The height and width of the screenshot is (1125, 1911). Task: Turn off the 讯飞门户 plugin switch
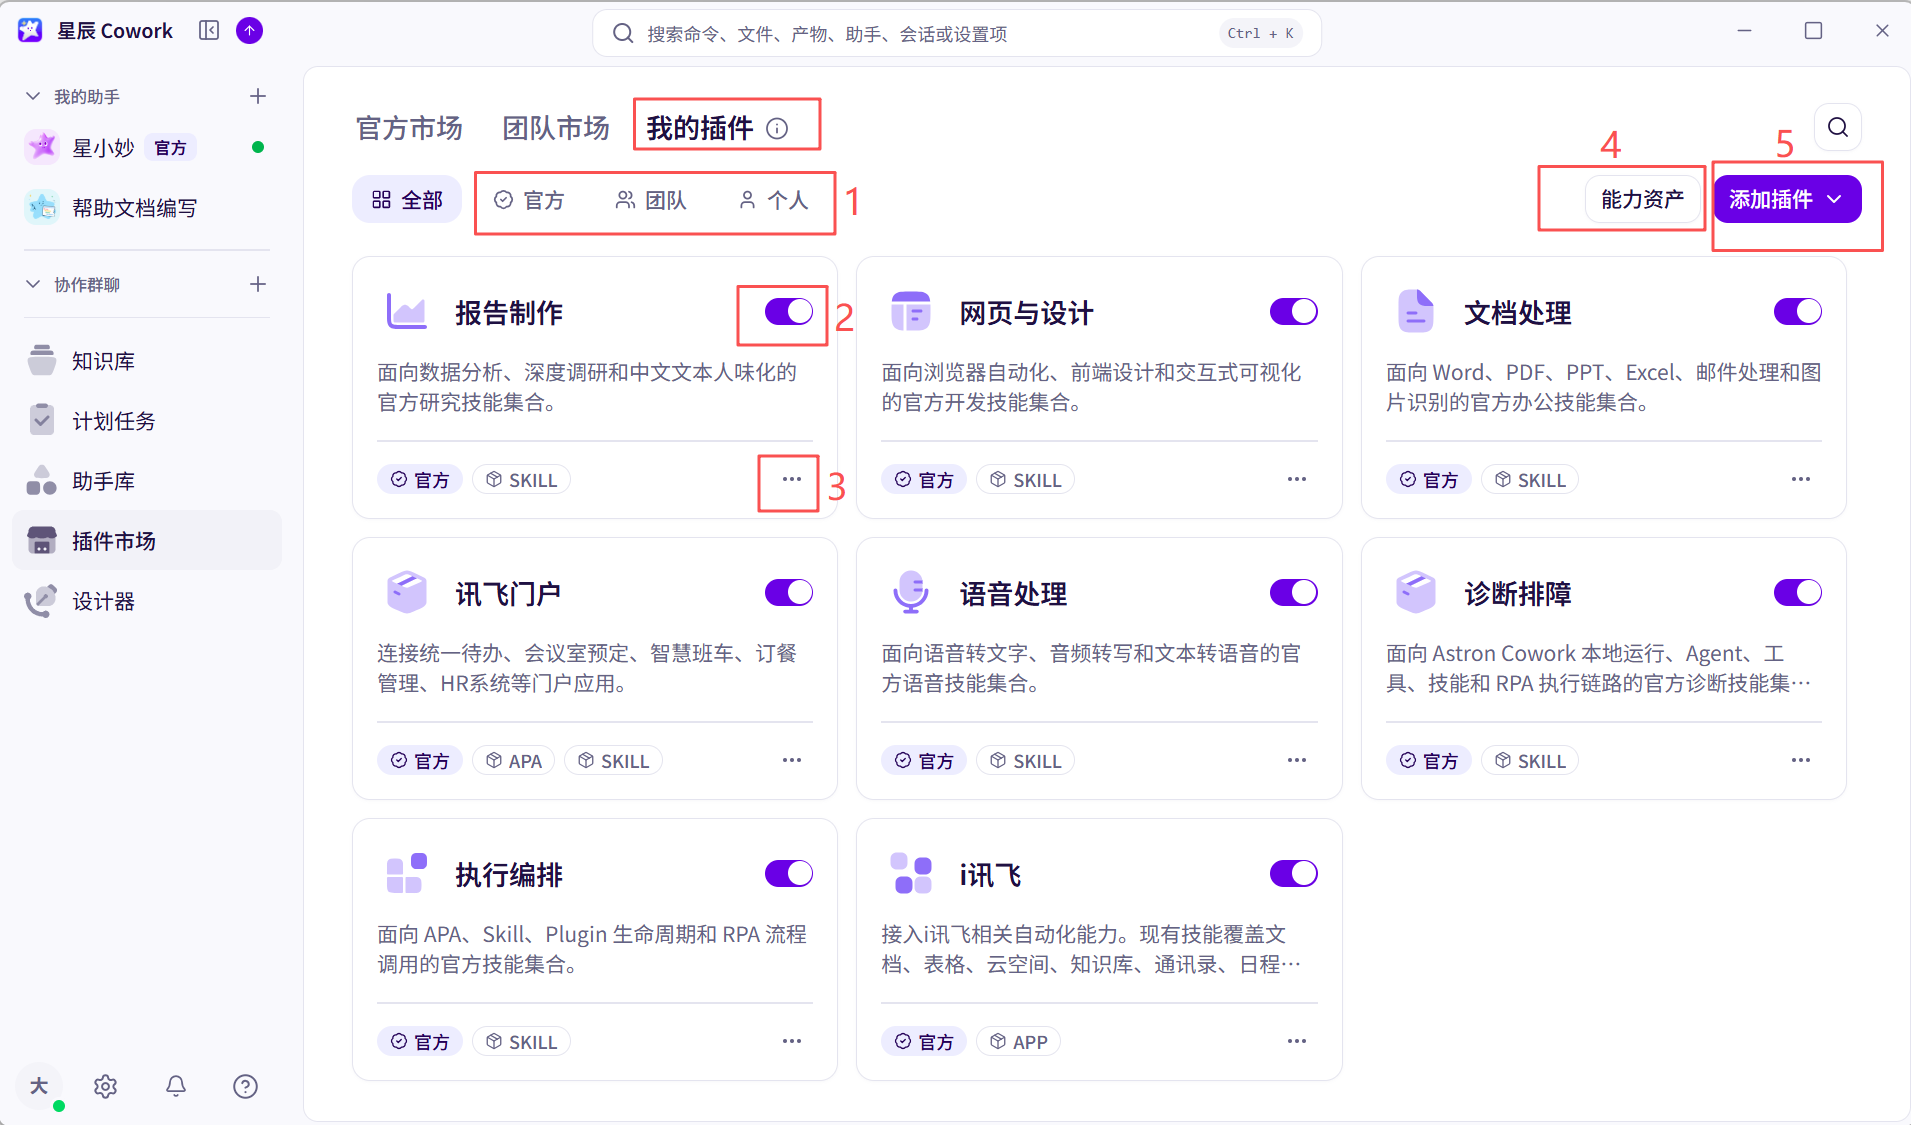[x=789, y=593]
